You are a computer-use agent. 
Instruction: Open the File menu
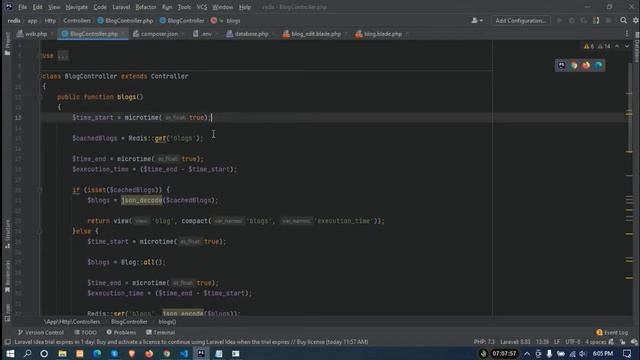pos(22,7)
